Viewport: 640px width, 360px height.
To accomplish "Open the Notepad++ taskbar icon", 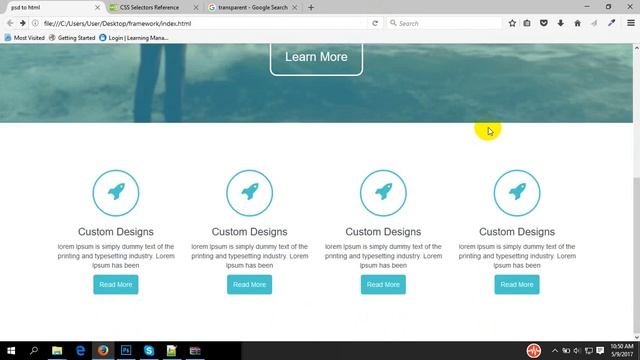I will click(x=172, y=351).
